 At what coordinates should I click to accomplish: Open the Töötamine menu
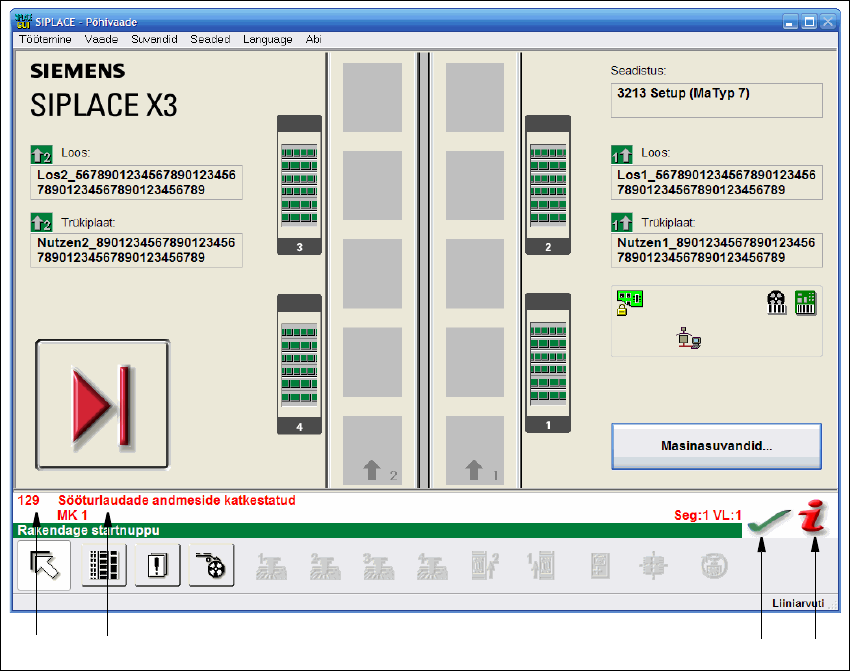tap(45, 39)
